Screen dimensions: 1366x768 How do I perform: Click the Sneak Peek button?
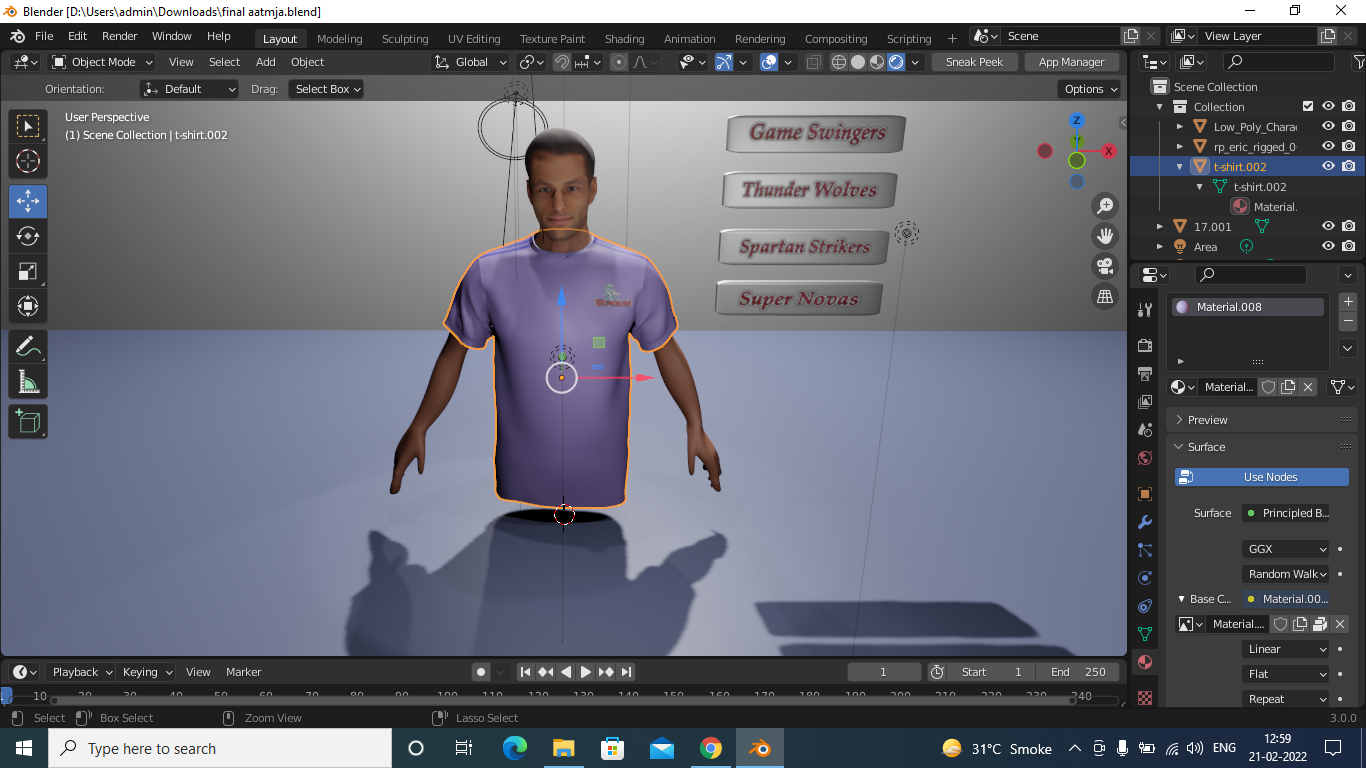tap(975, 62)
